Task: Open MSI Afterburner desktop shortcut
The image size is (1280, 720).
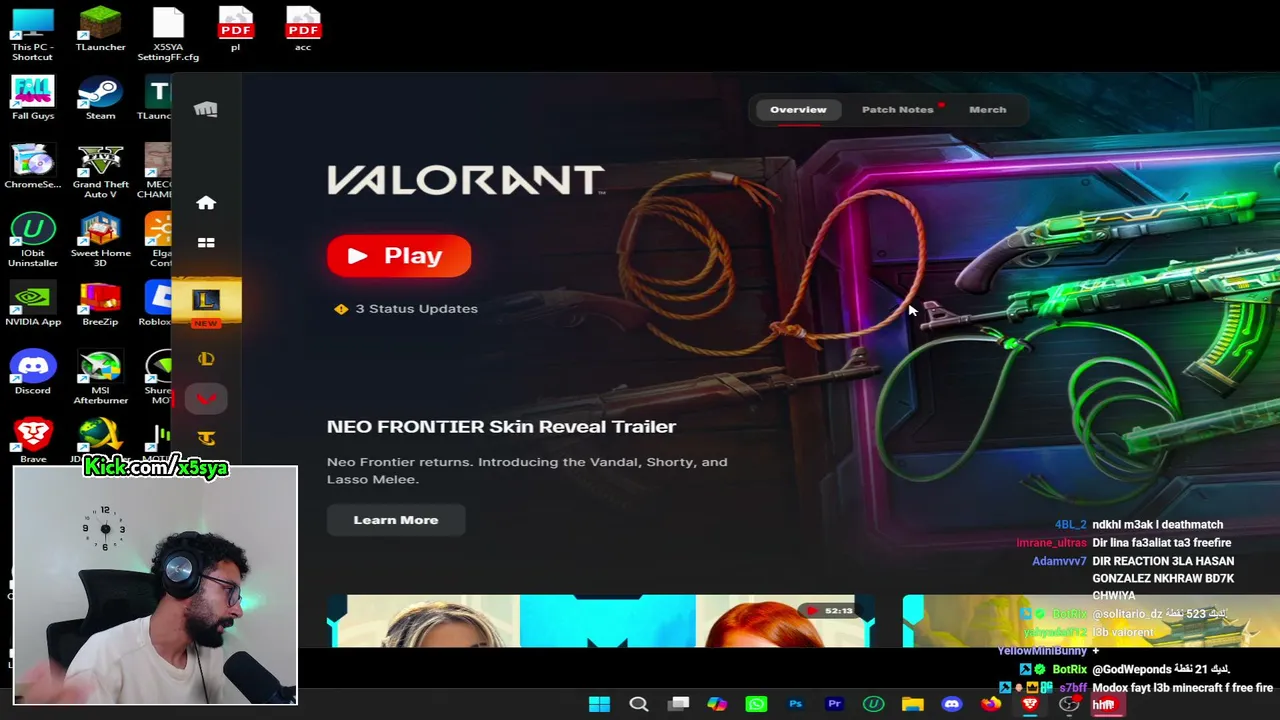Action: 100,377
